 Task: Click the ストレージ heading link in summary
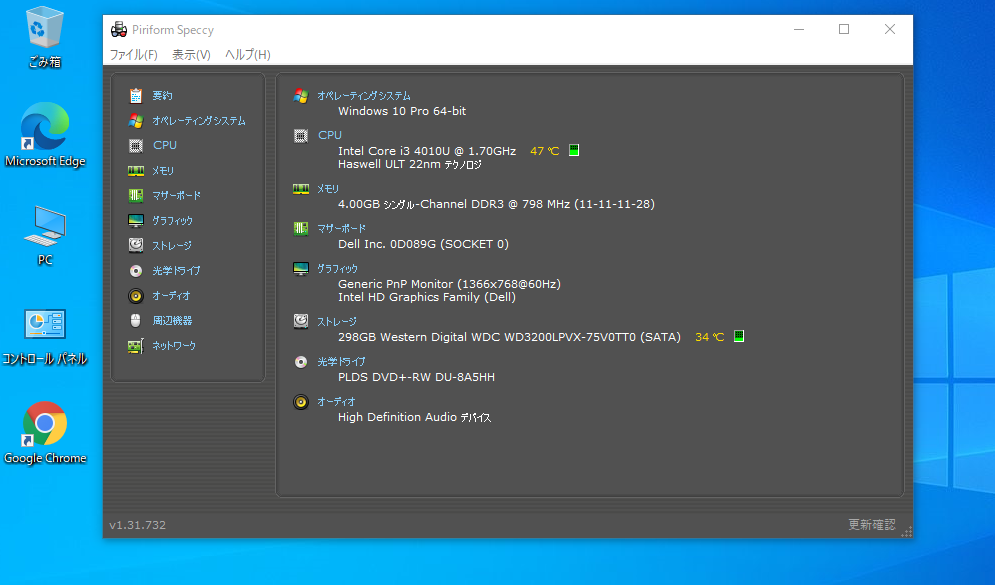(x=337, y=322)
